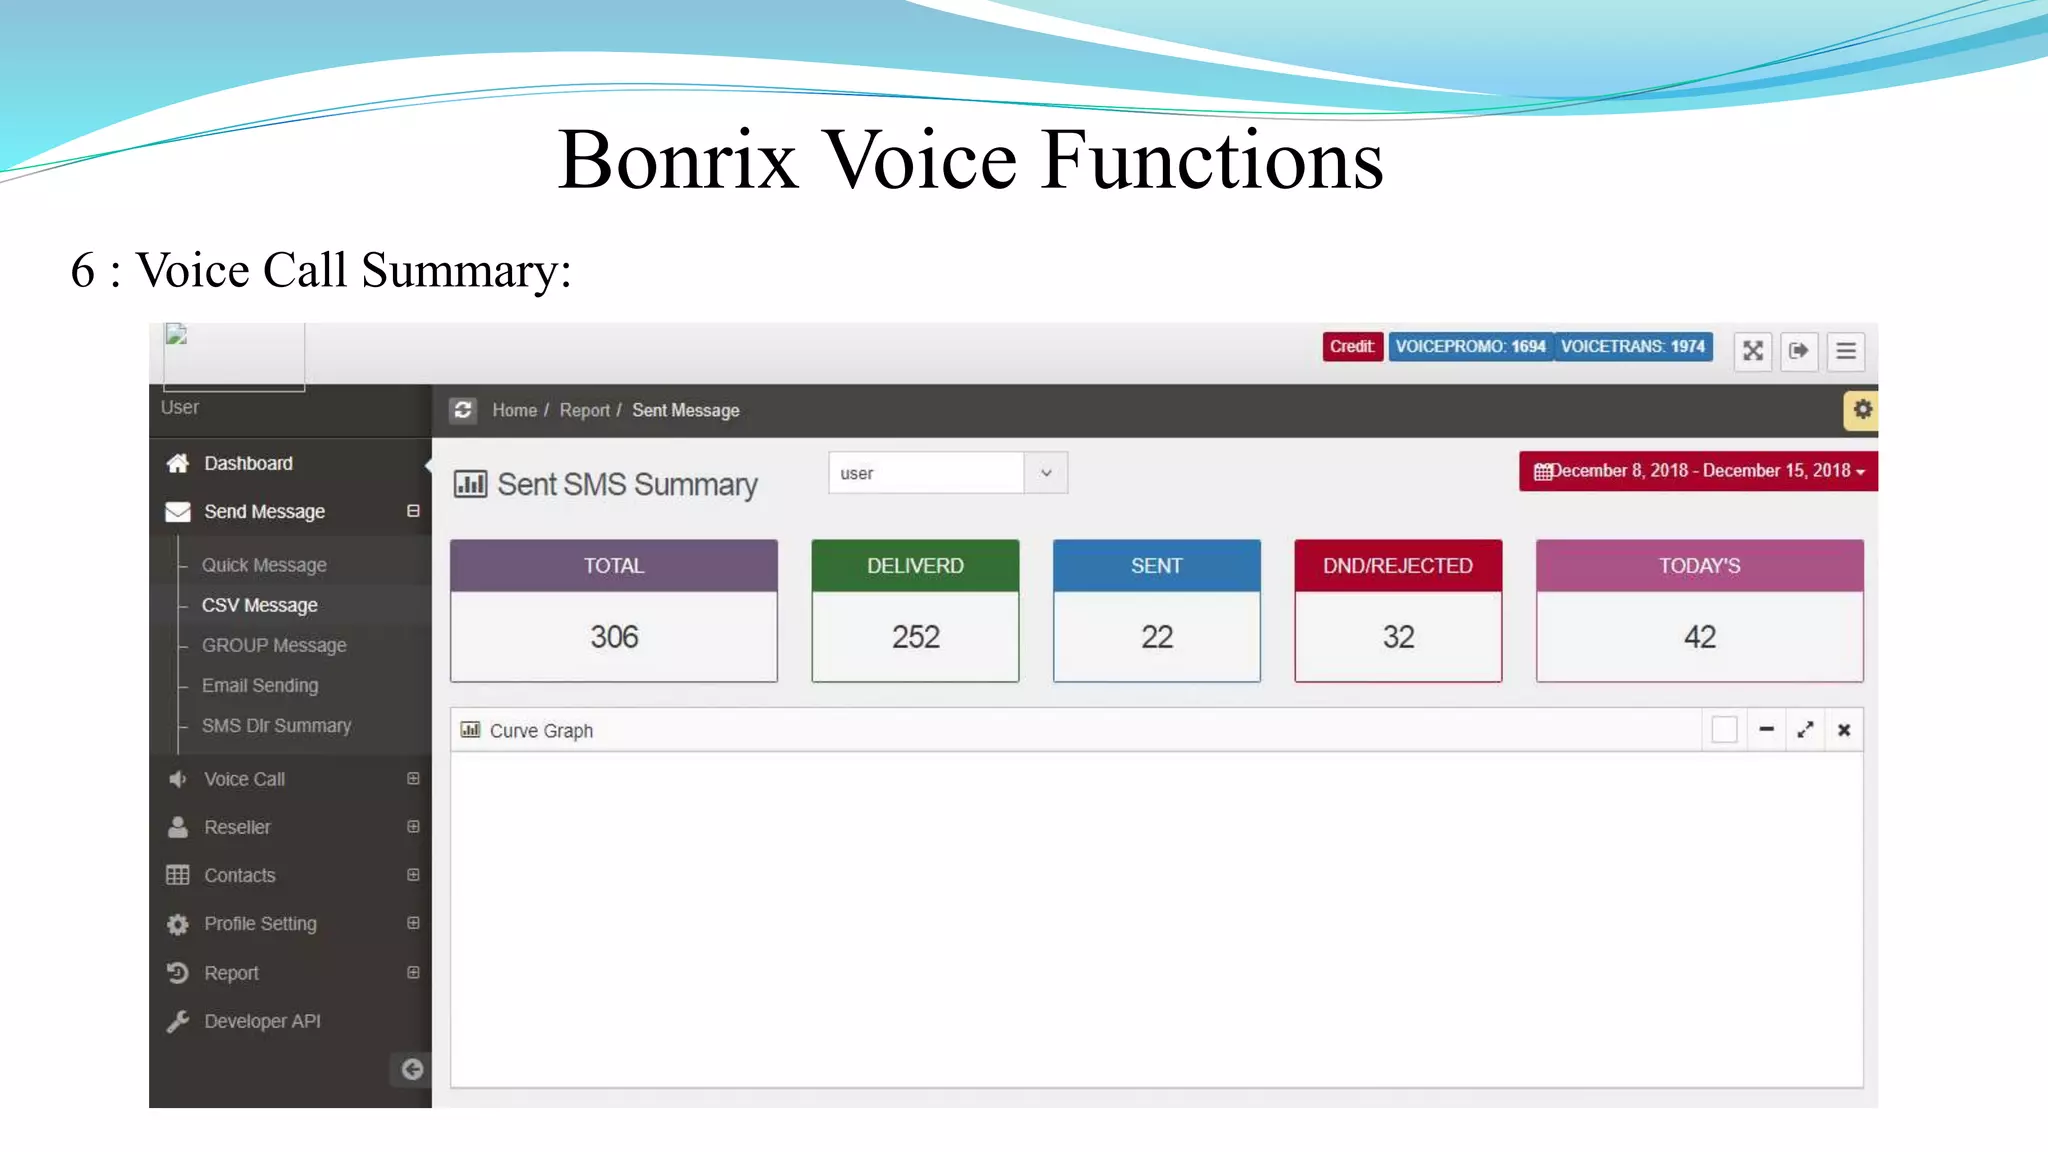Expand the Reseller submenu

click(x=413, y=826)
